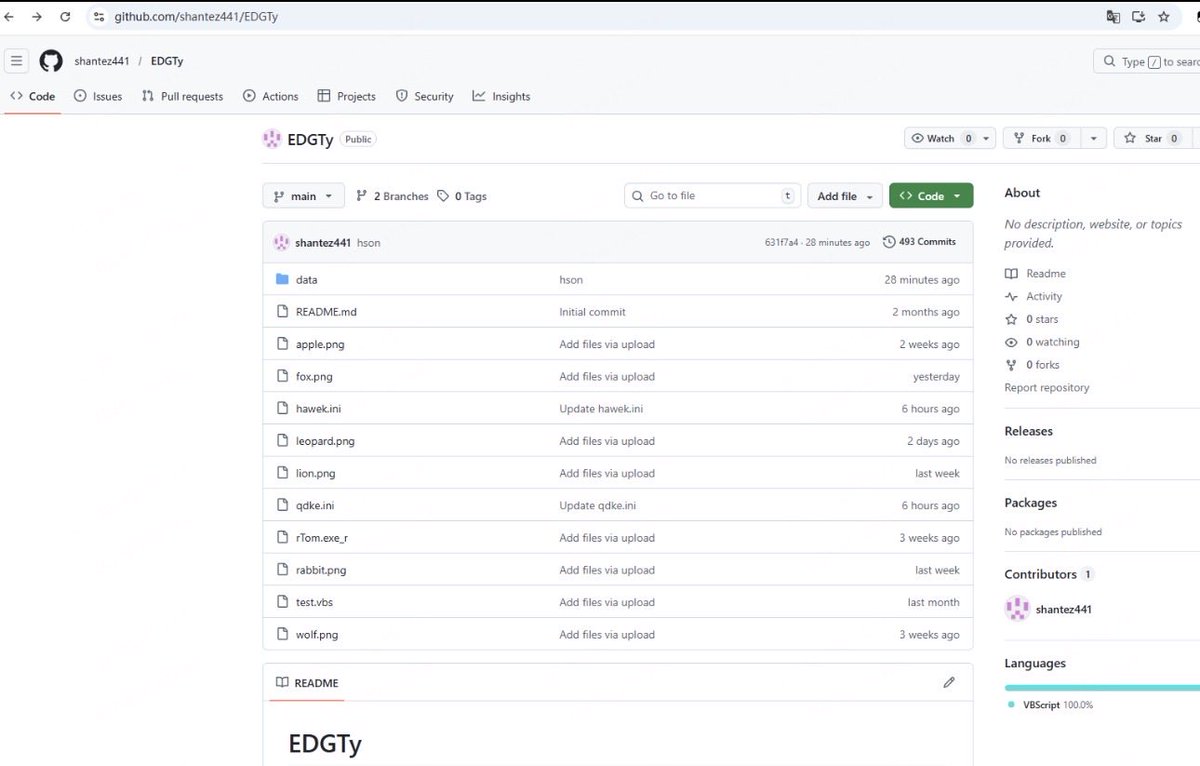Open the leopard.png file

point(325,441)
